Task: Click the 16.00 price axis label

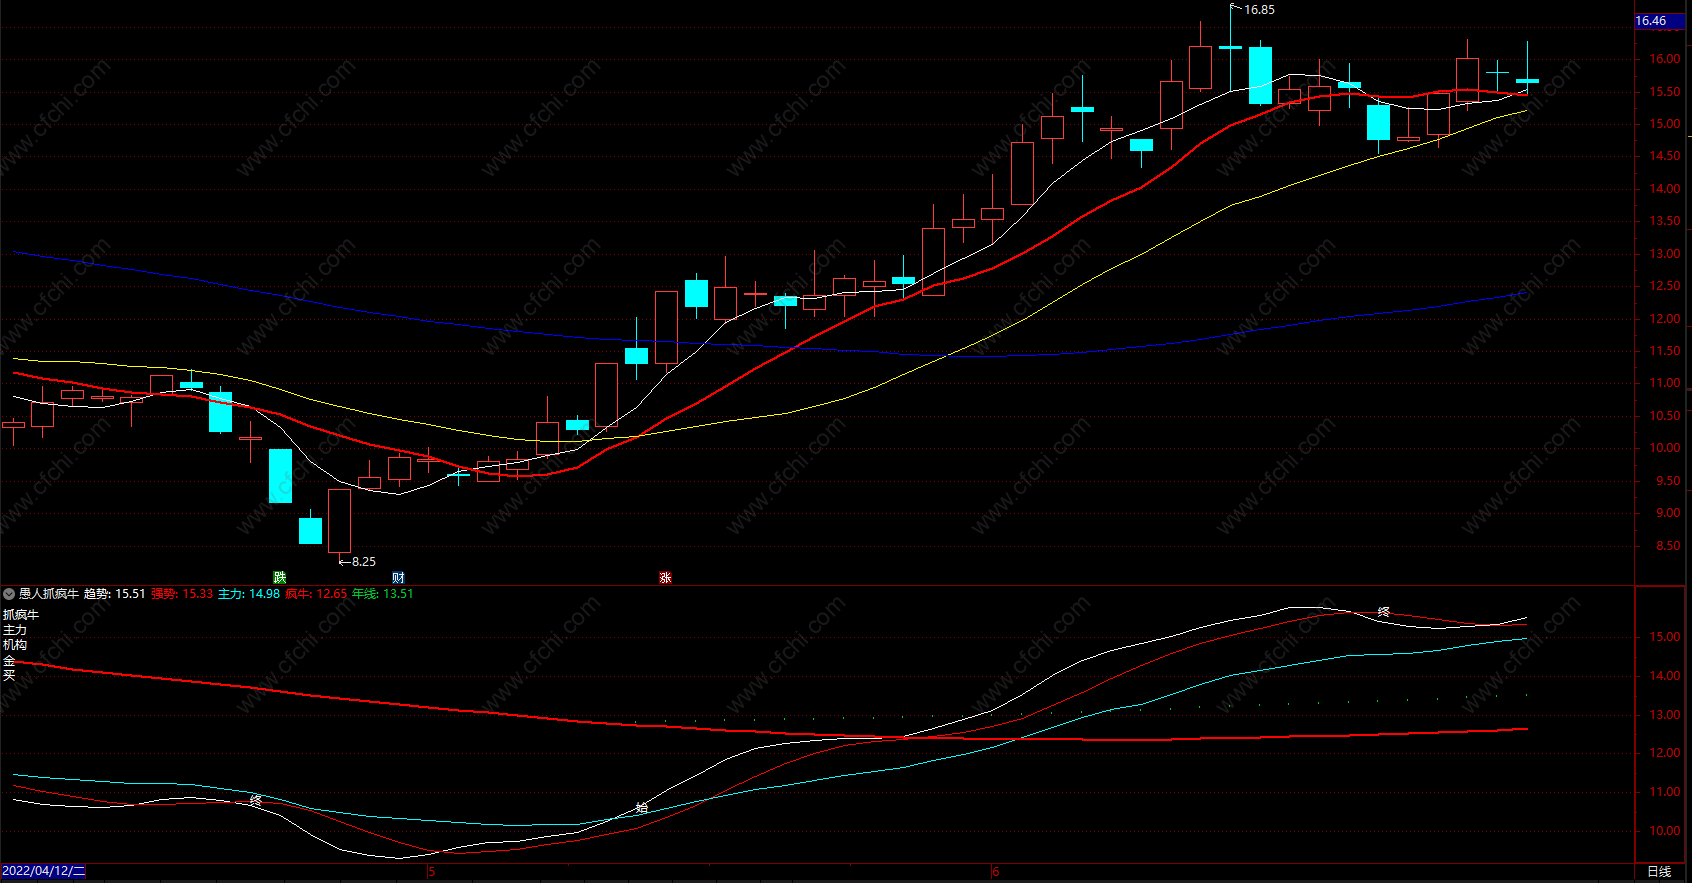Action: click(1665, 59)
